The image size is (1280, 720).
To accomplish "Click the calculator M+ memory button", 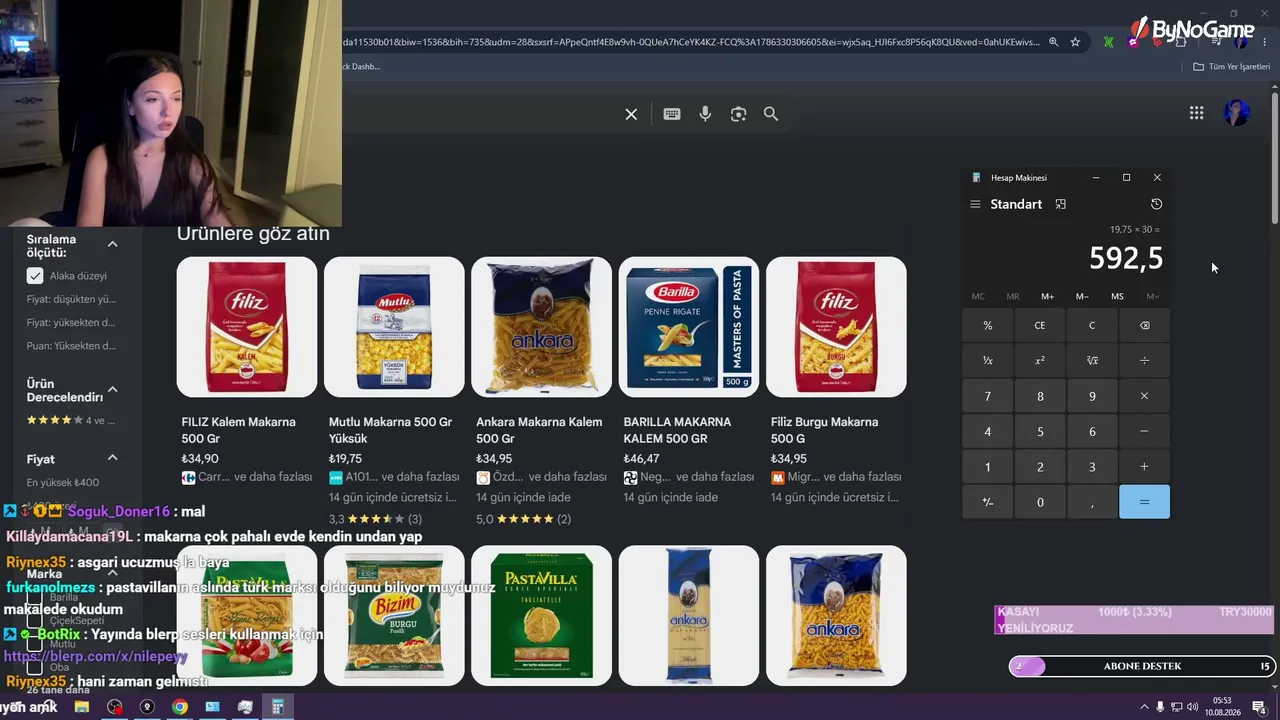I will coord(1047,296).
